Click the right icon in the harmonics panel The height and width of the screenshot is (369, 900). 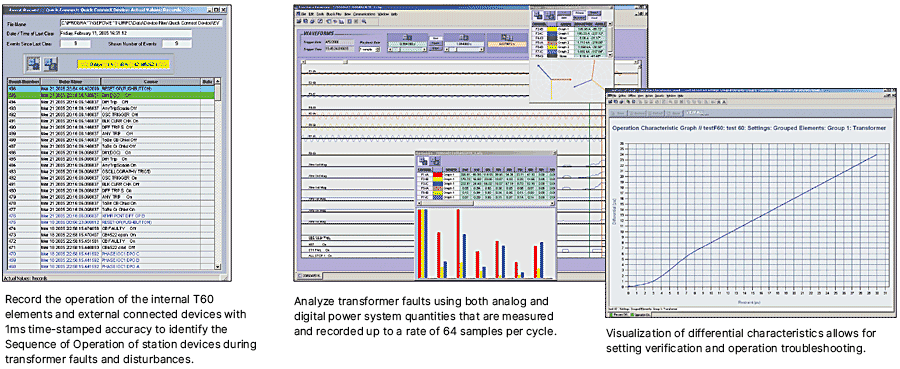pos(435,161)
